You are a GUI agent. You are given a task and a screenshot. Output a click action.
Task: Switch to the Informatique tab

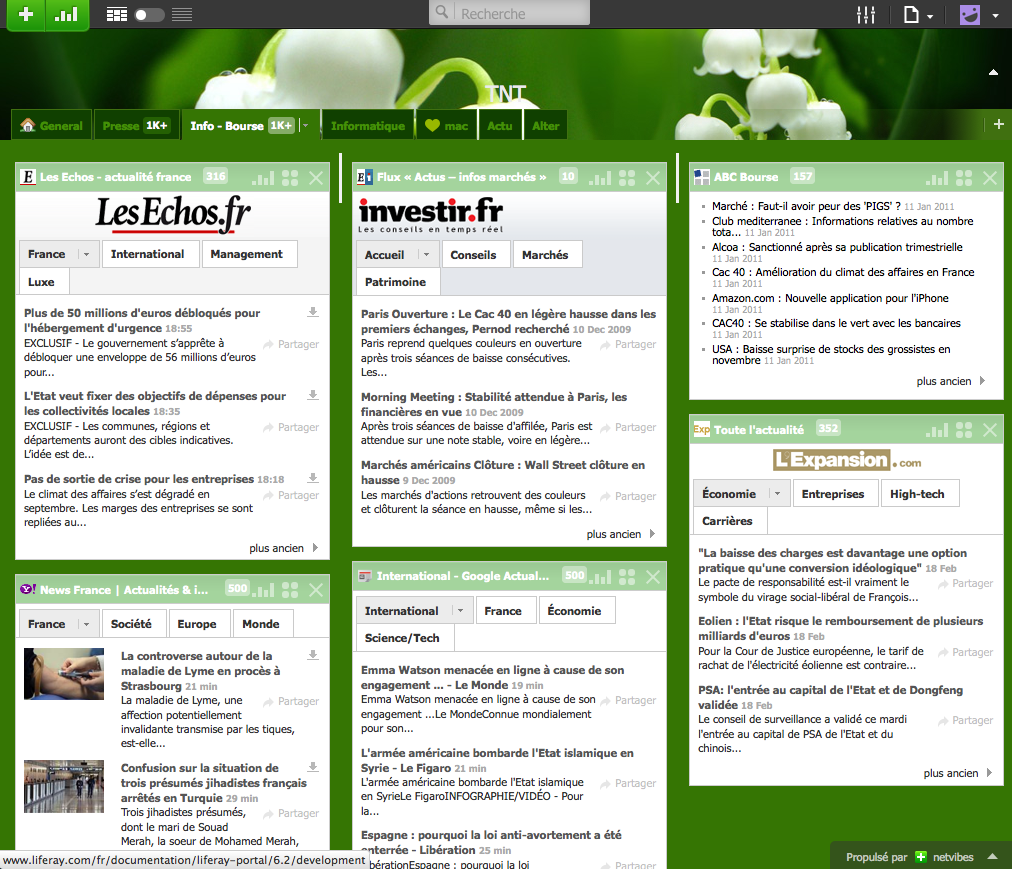[x=367, y=126]
